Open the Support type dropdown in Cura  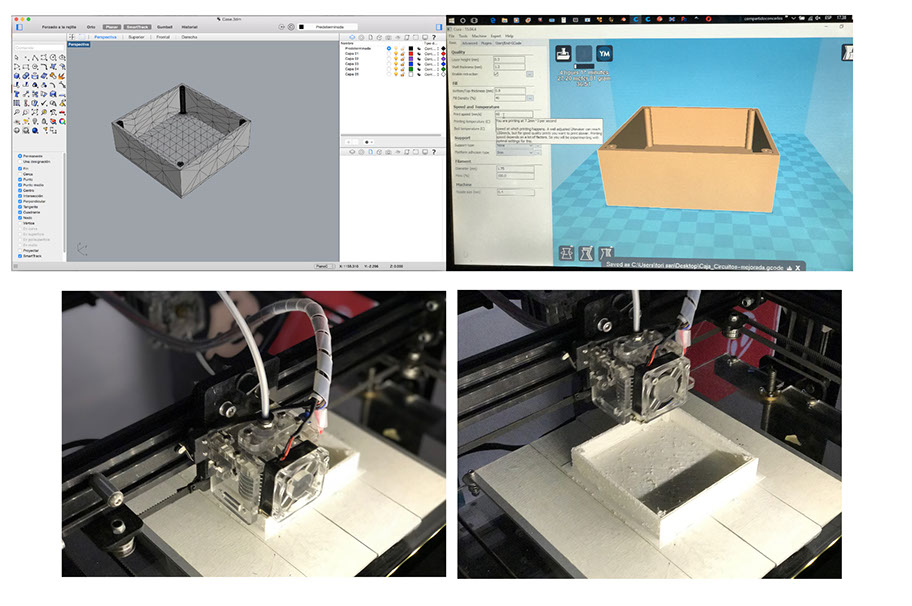515,145
